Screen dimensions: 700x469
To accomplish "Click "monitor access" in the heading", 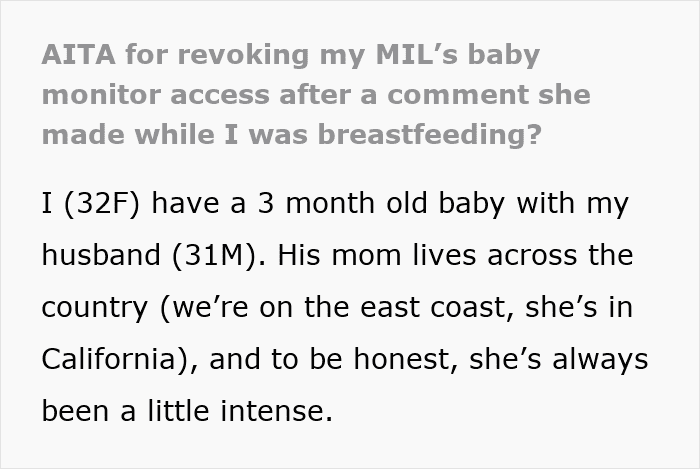I will [156, 95].
